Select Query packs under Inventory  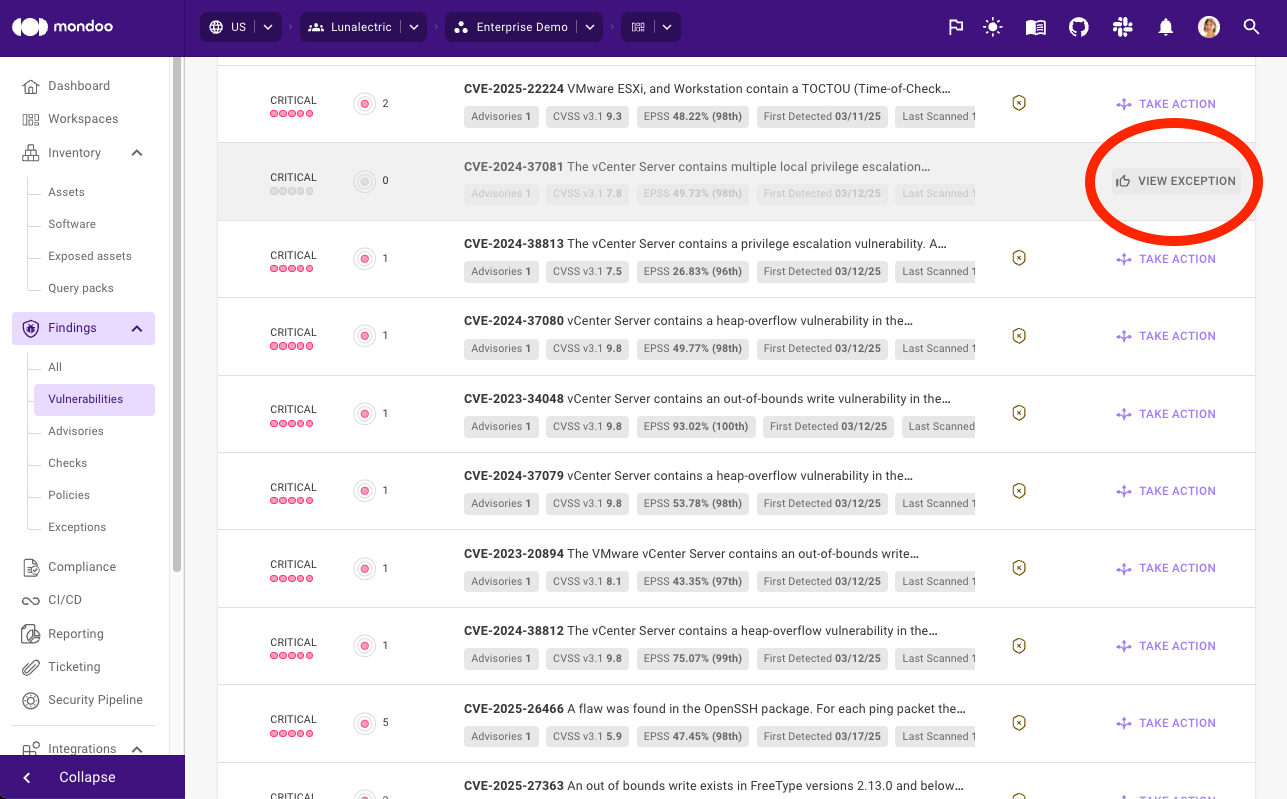click(x=81, y=288)
